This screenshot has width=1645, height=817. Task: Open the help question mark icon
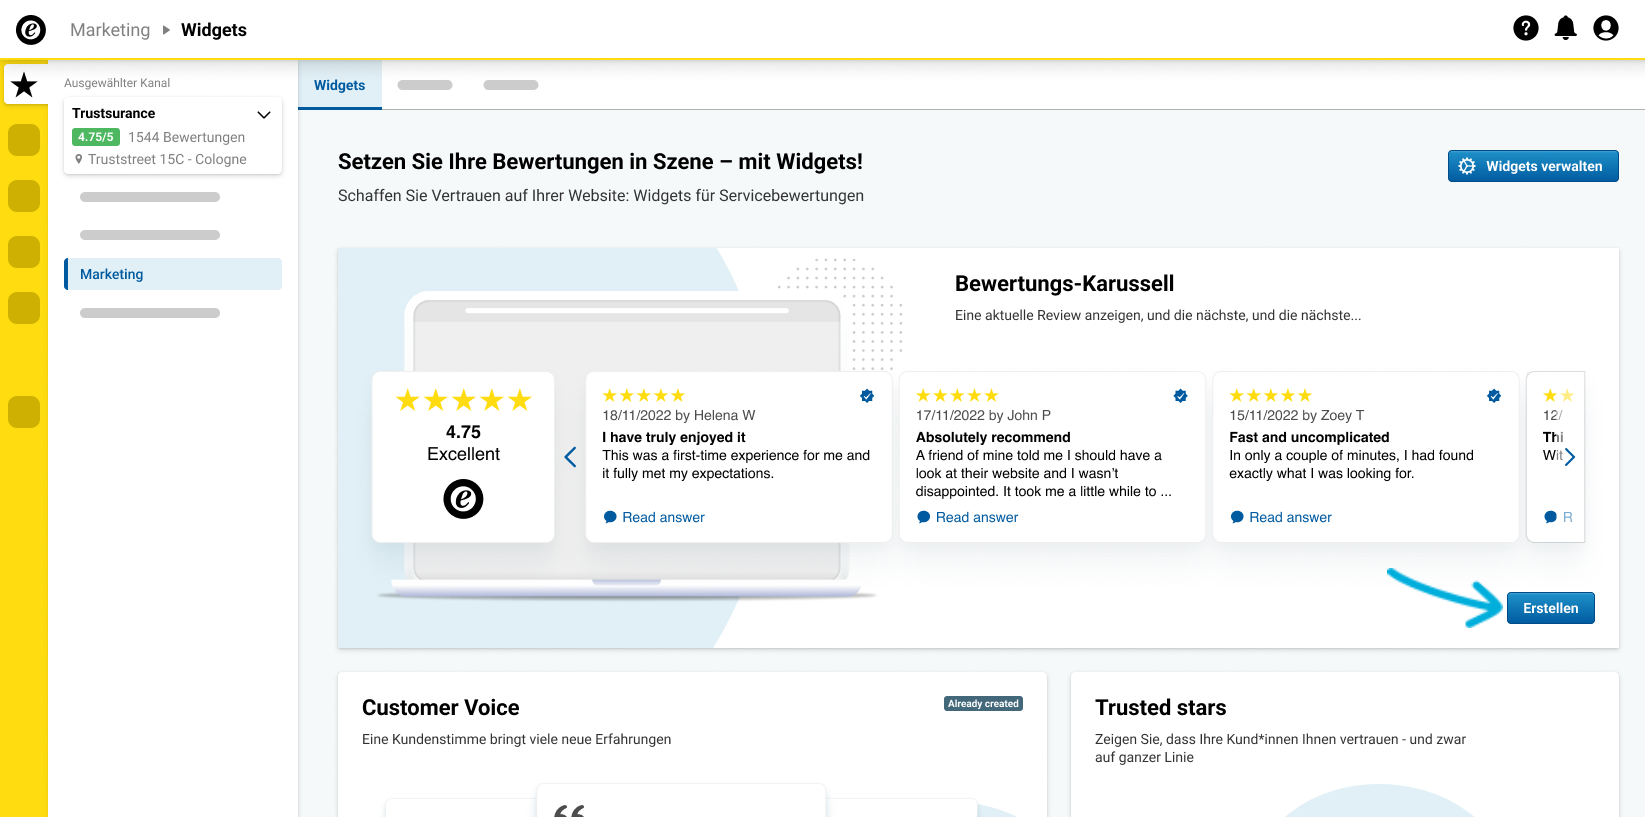point(1526,28)
